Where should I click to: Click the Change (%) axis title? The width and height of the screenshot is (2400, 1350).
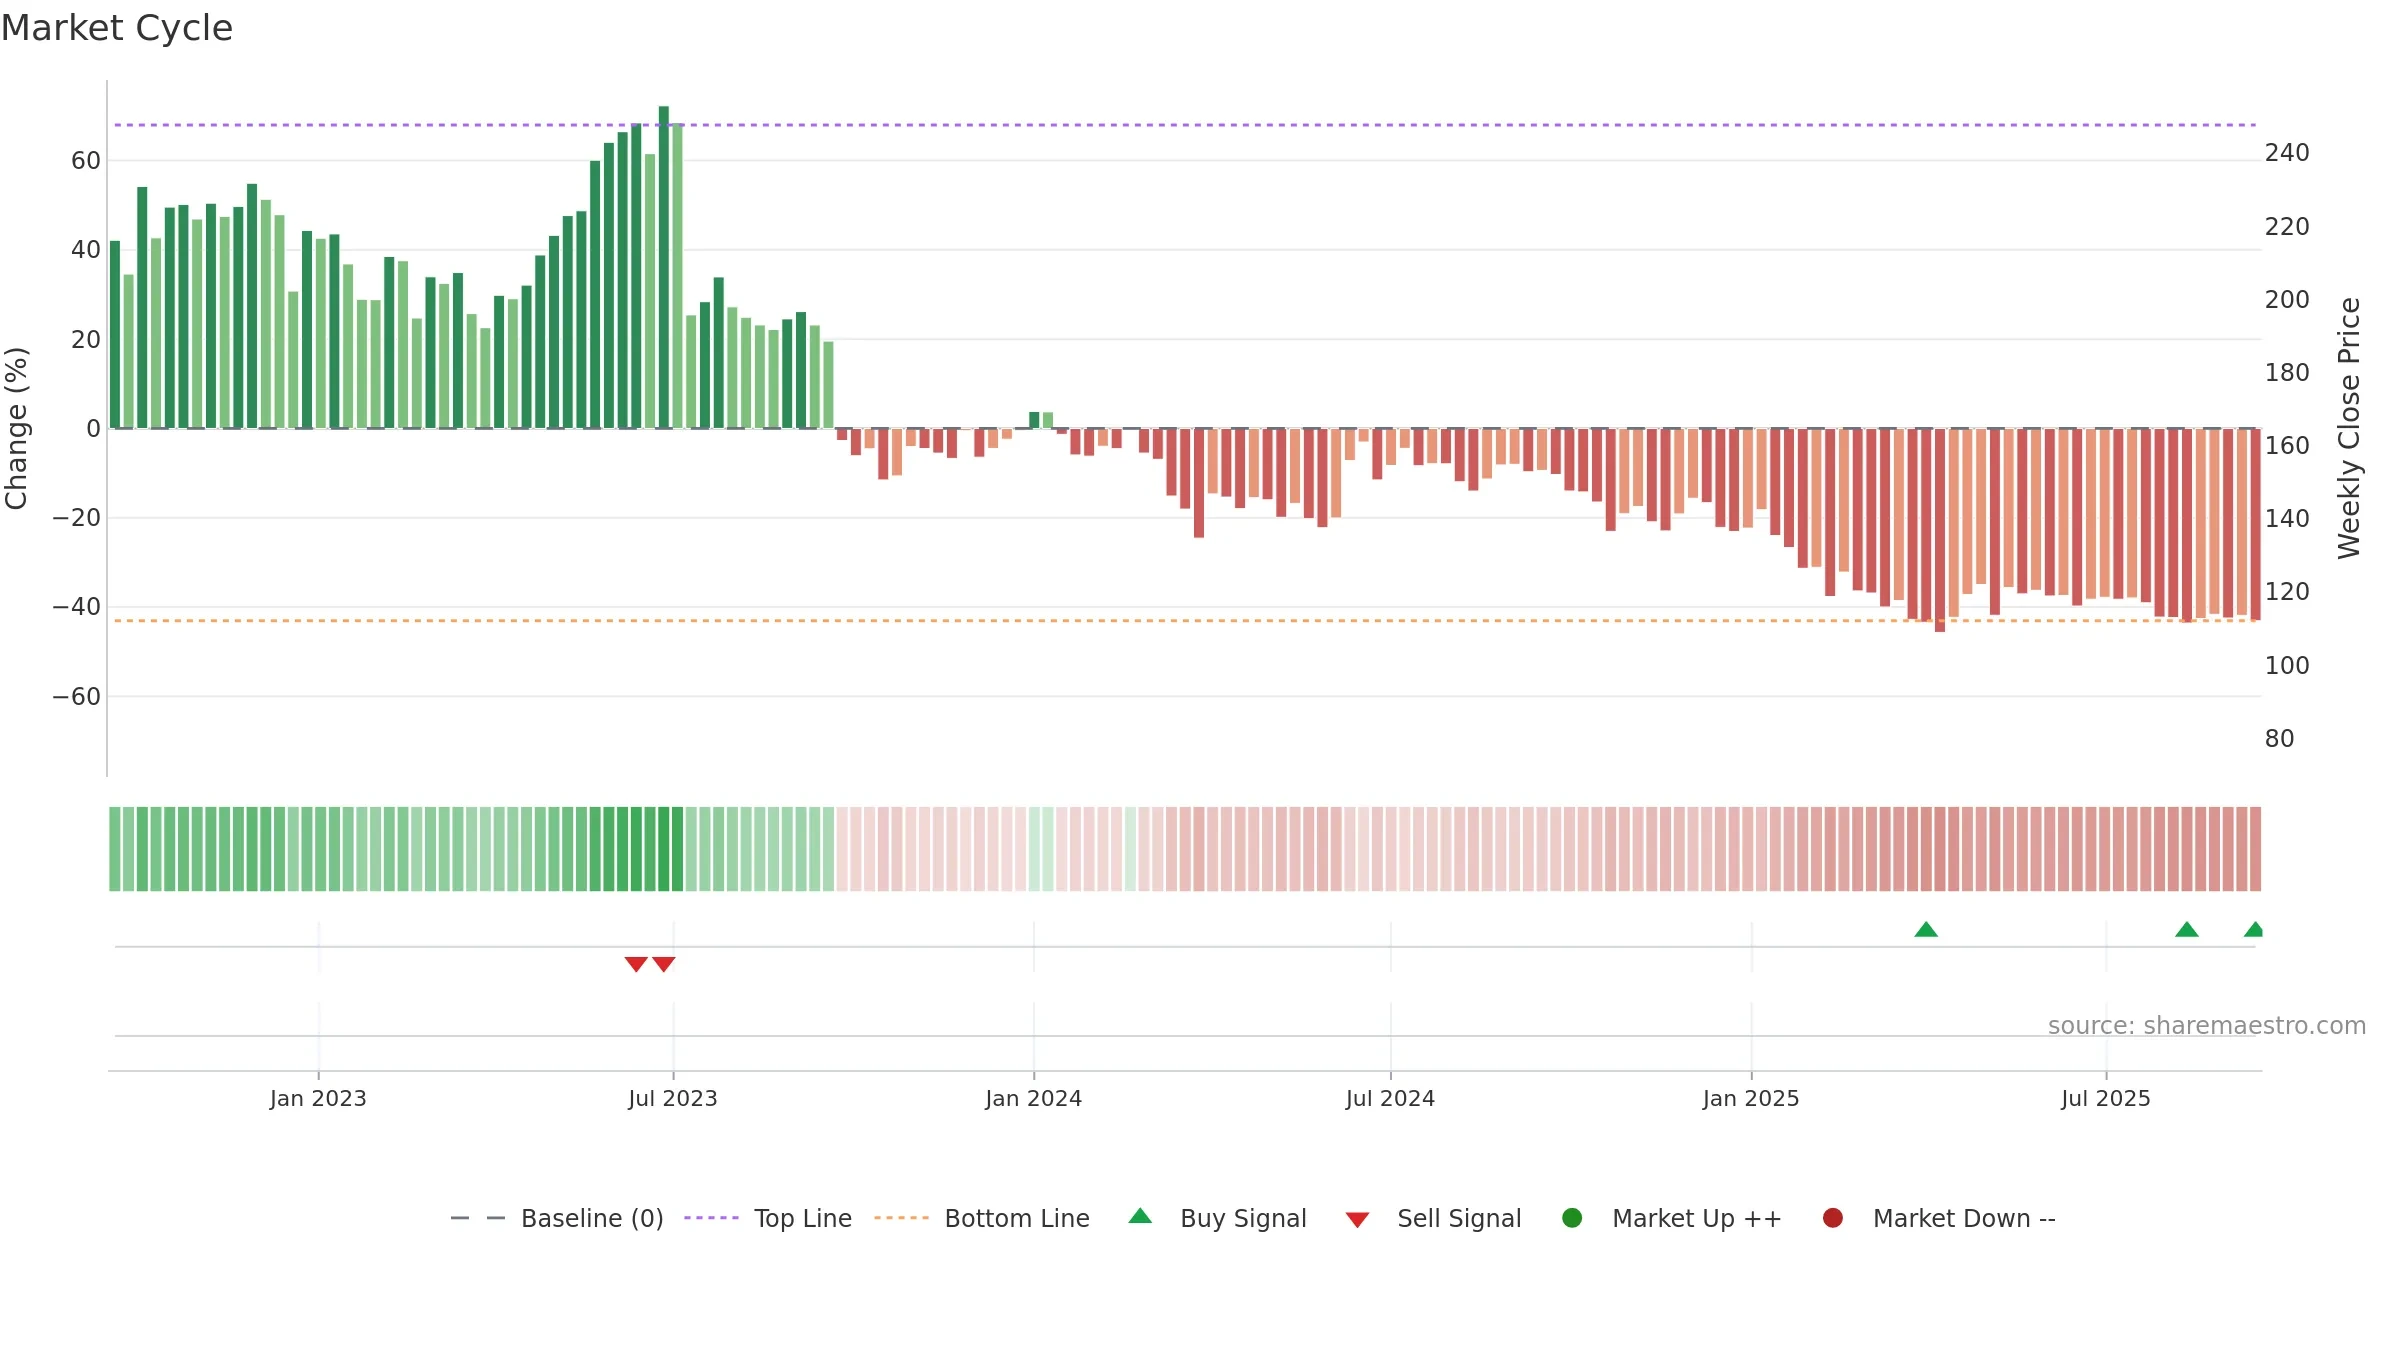point(16,428)
